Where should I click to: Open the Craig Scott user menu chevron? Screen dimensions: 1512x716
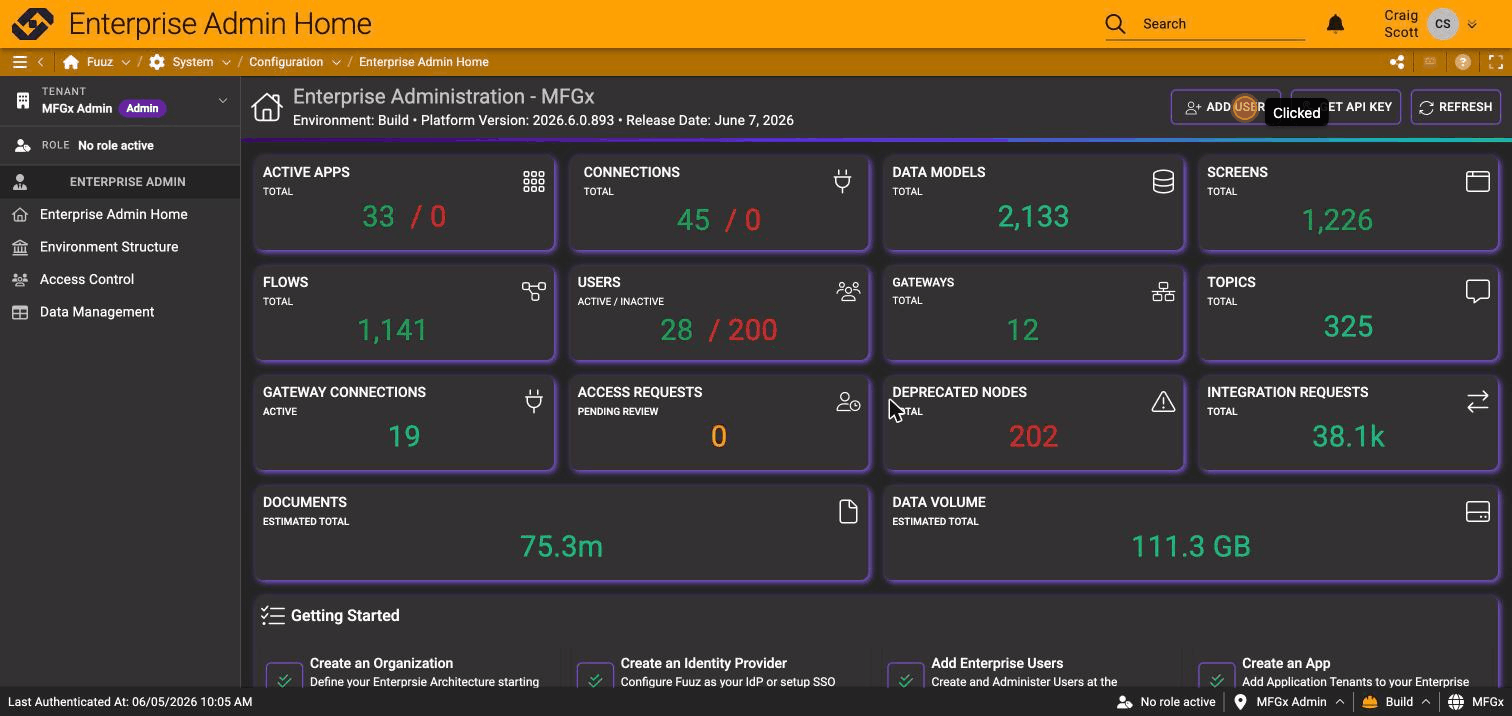[1472, 25]
